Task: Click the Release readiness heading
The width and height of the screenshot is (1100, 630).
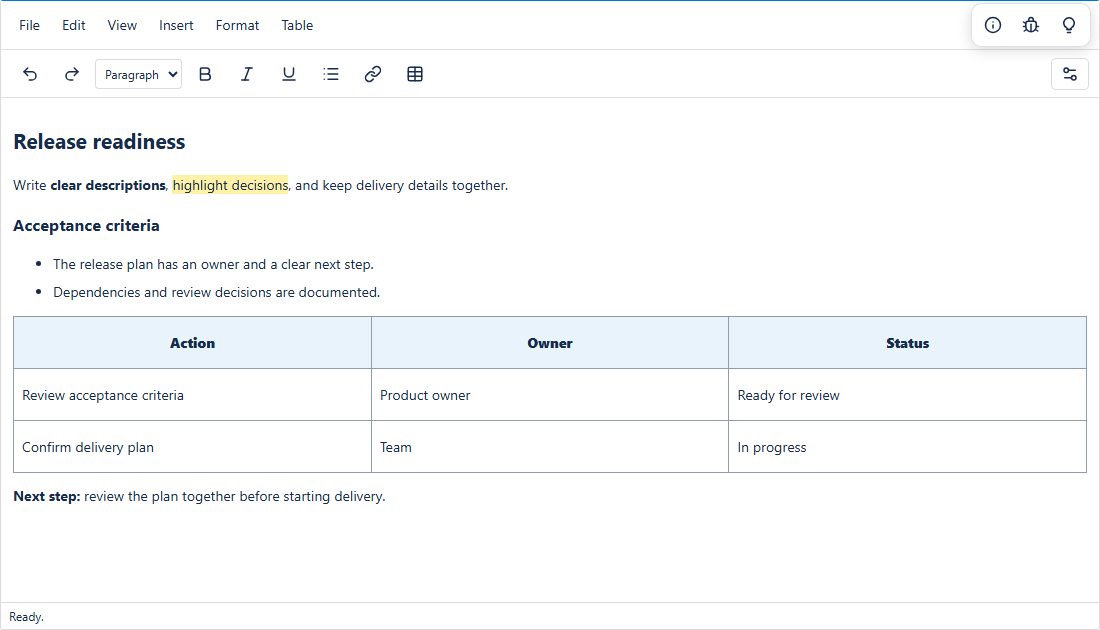Action: (x=99, y=142)
